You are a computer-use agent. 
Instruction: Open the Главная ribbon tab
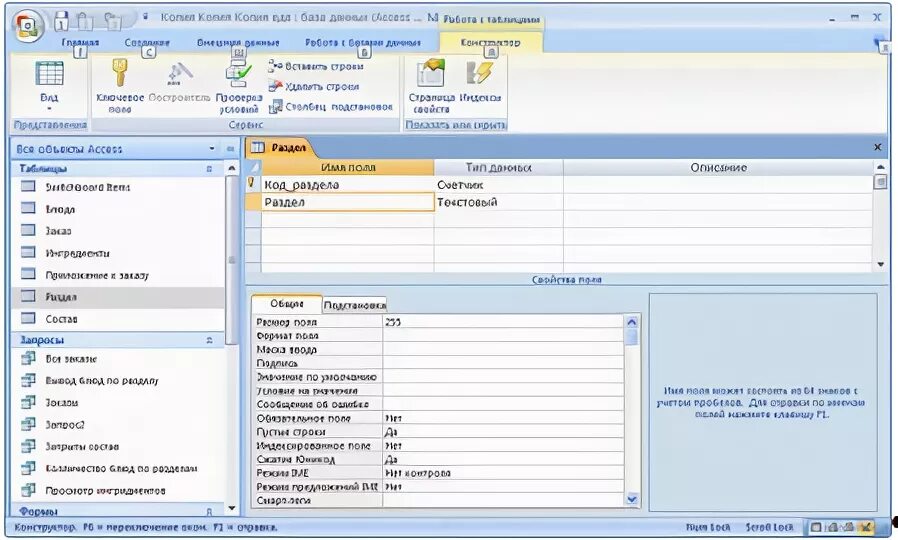click(80, 42)
